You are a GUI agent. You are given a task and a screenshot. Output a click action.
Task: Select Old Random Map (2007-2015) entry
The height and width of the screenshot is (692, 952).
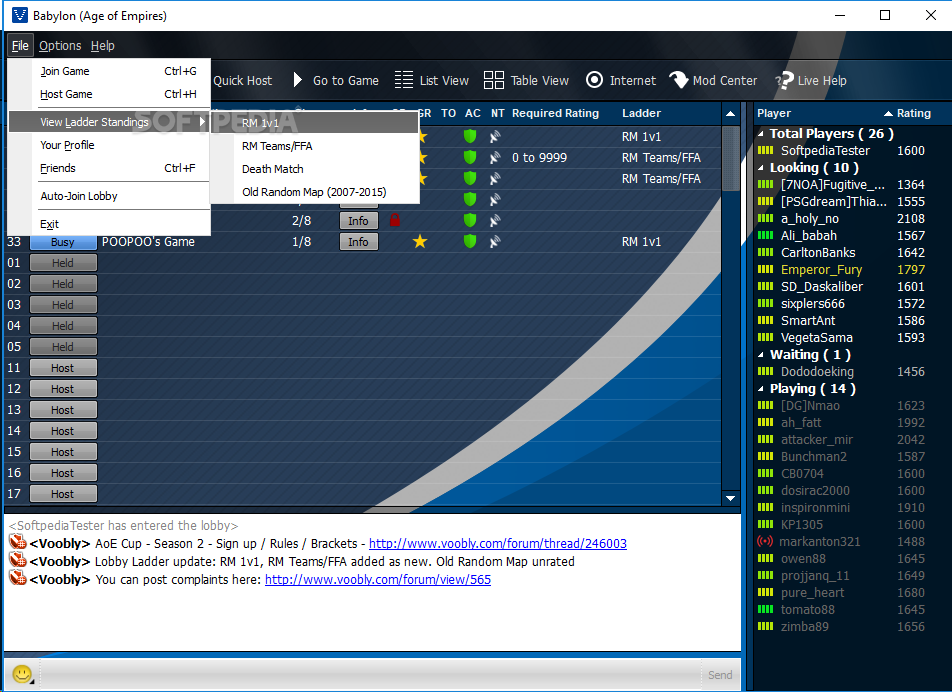click(x=315, y=192)
